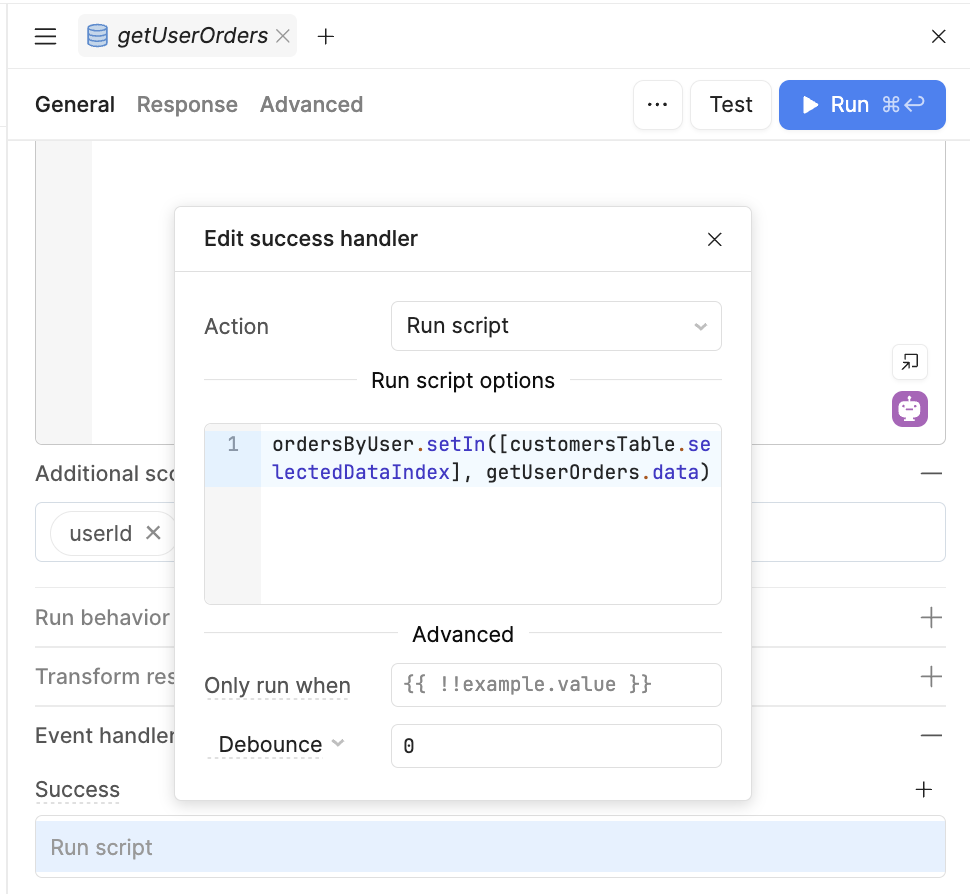
Task: Expand the Transform results section
Action: pos(931,677)
